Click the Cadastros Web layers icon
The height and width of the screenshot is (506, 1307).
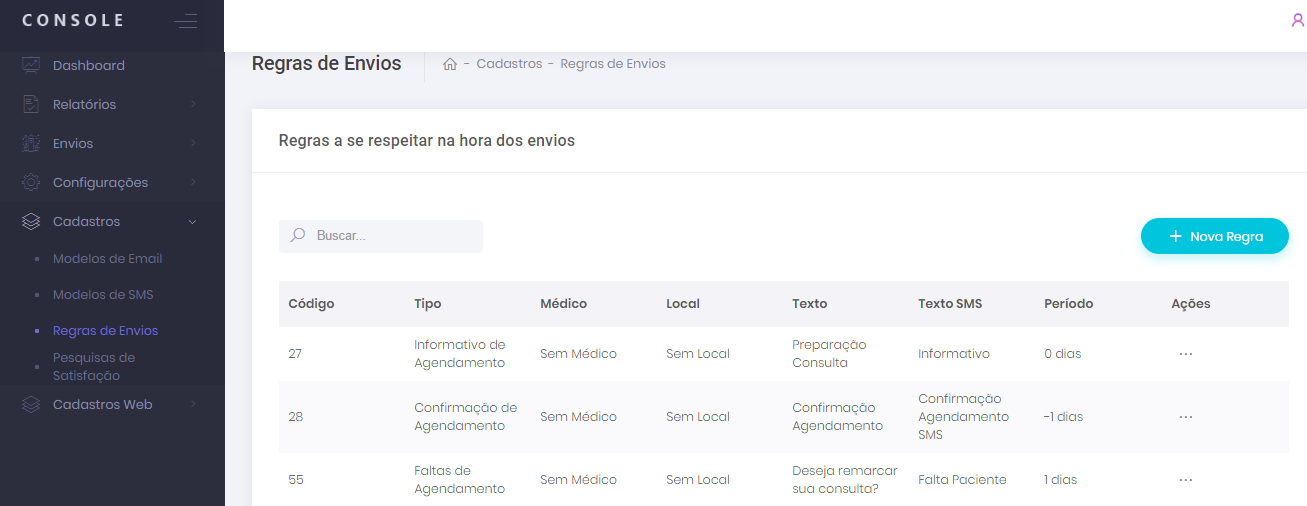(31, 404)
